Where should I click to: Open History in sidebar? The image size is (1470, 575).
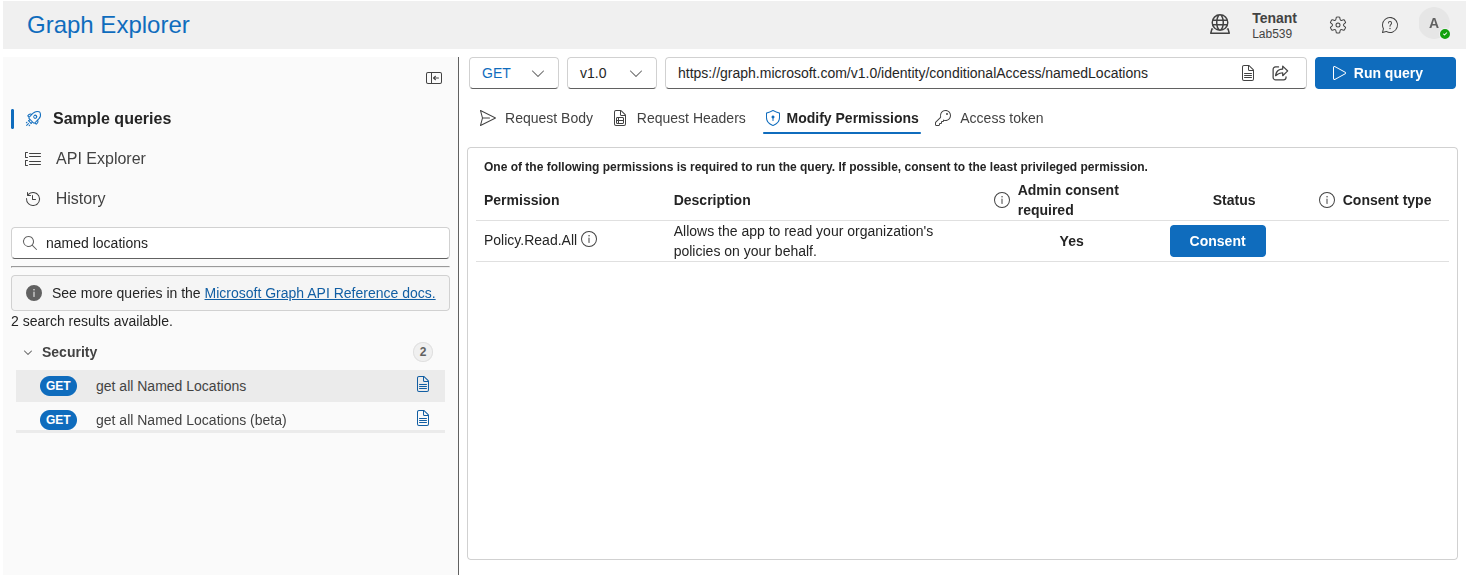point(81,198)
